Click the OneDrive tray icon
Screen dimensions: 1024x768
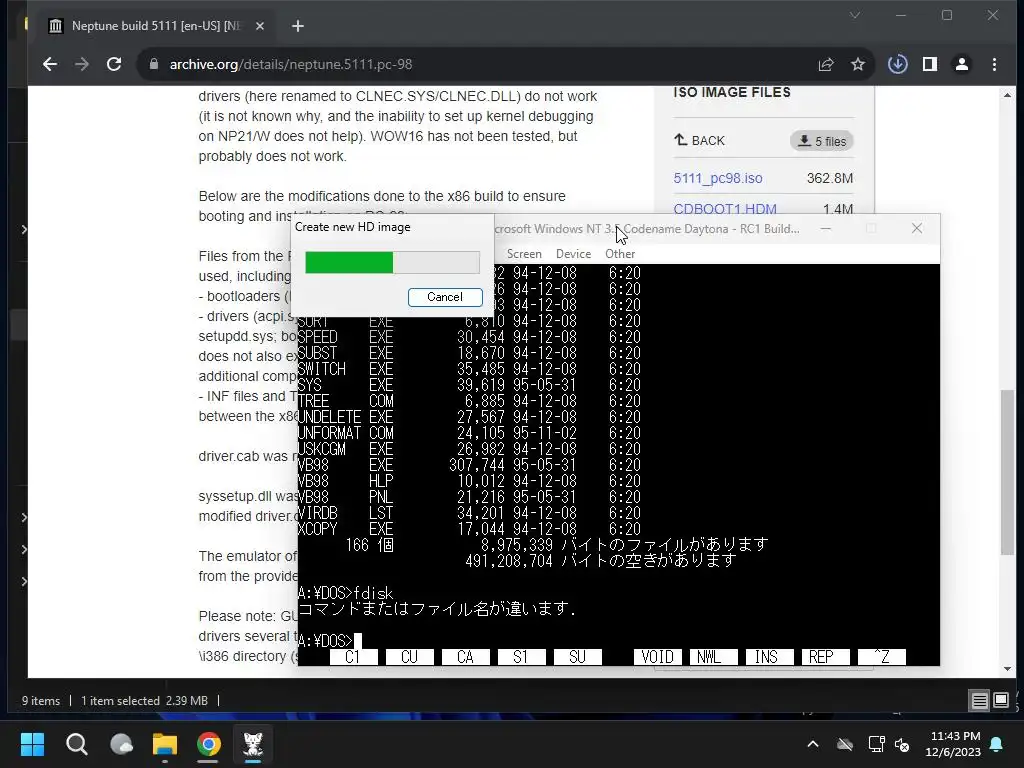[845, 744]
